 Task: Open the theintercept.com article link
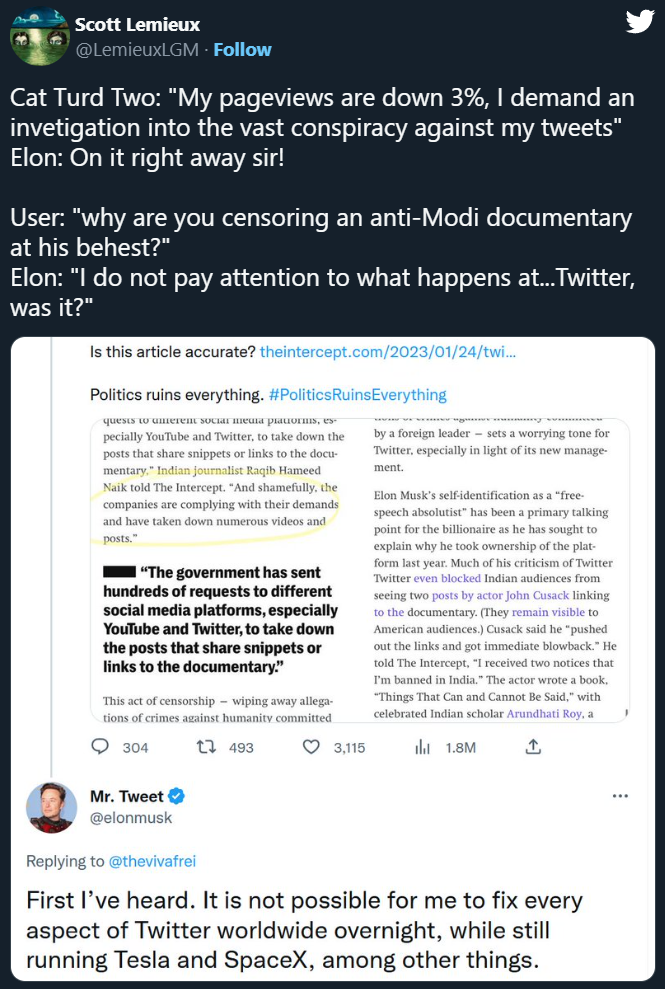[387, 353]
